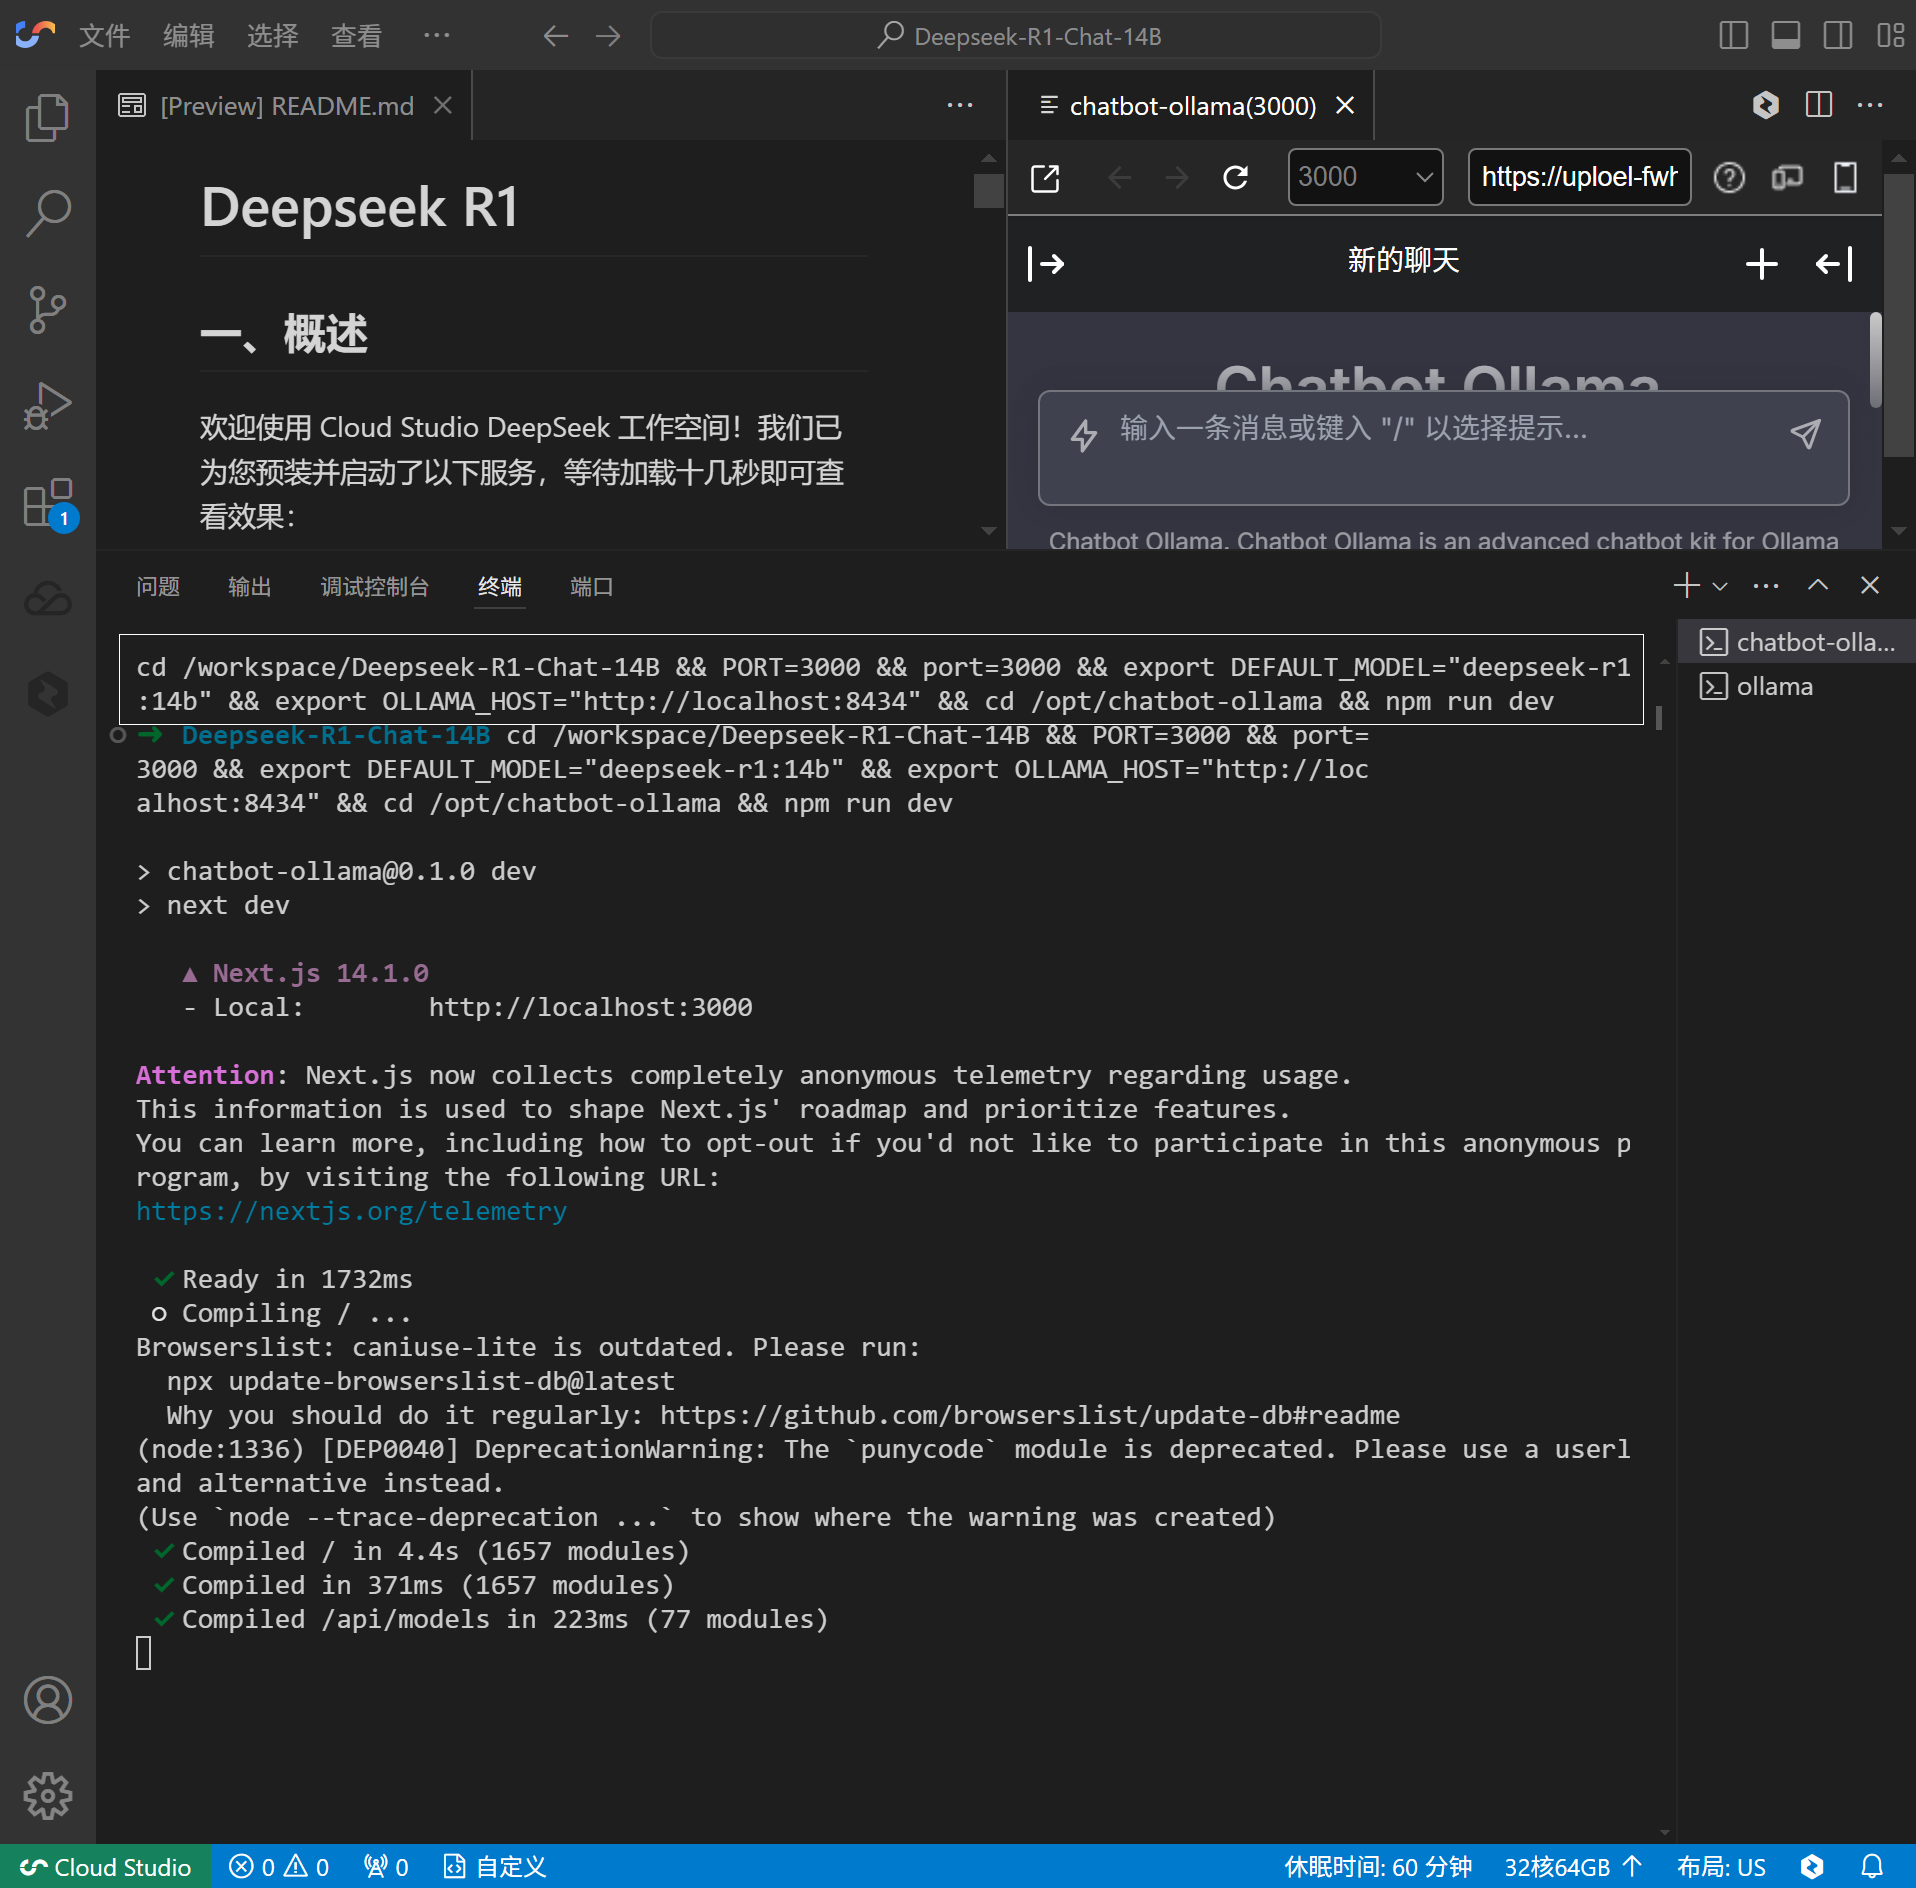Select the ollama terminal instance
Image resolution: width=1916 pixels, height=1888 pixels.
(x=1797, y=687)
